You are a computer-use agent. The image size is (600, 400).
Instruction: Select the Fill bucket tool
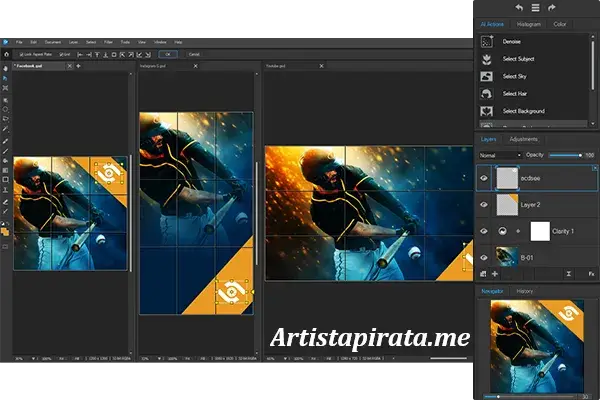[x=5, y=161]
